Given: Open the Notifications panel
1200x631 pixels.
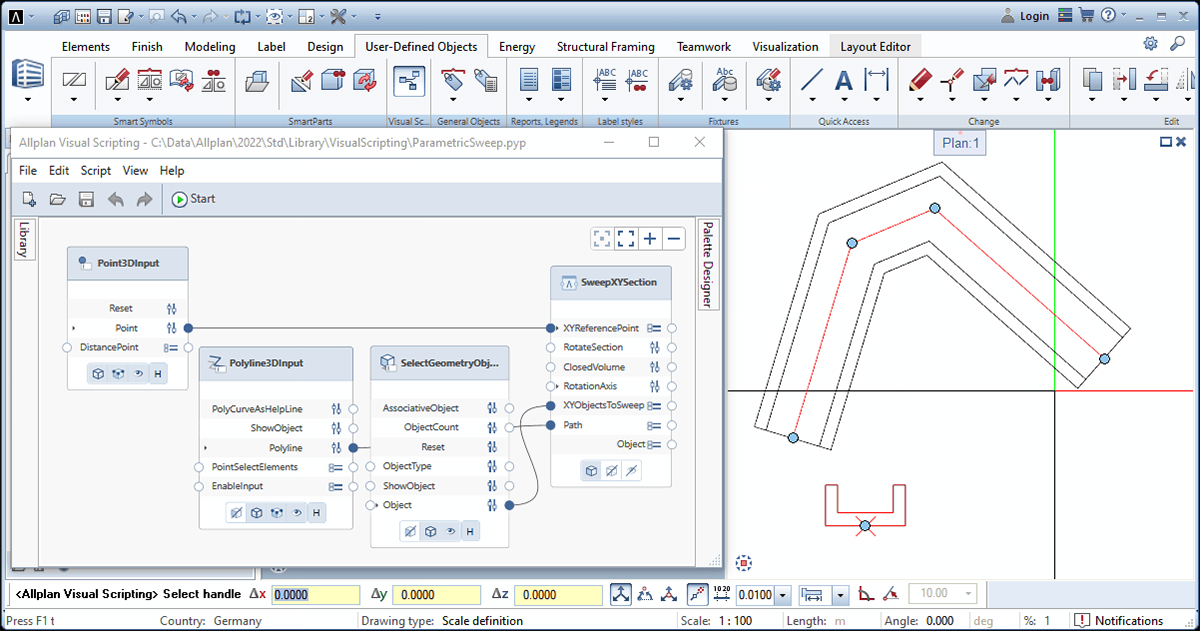Looking at the screenshot, I should pos(1119,621).
